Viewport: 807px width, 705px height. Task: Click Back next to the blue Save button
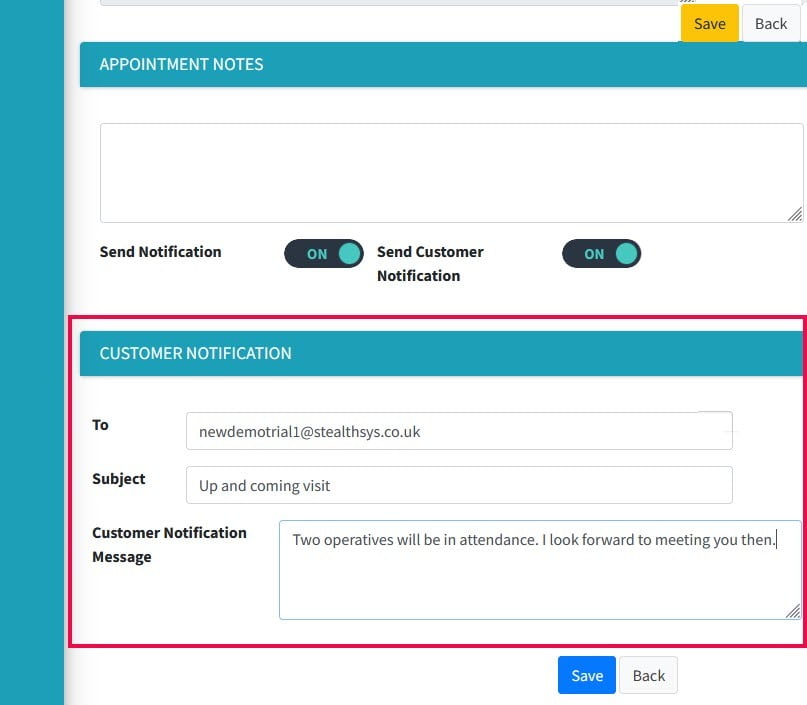[x=648, y=676]
